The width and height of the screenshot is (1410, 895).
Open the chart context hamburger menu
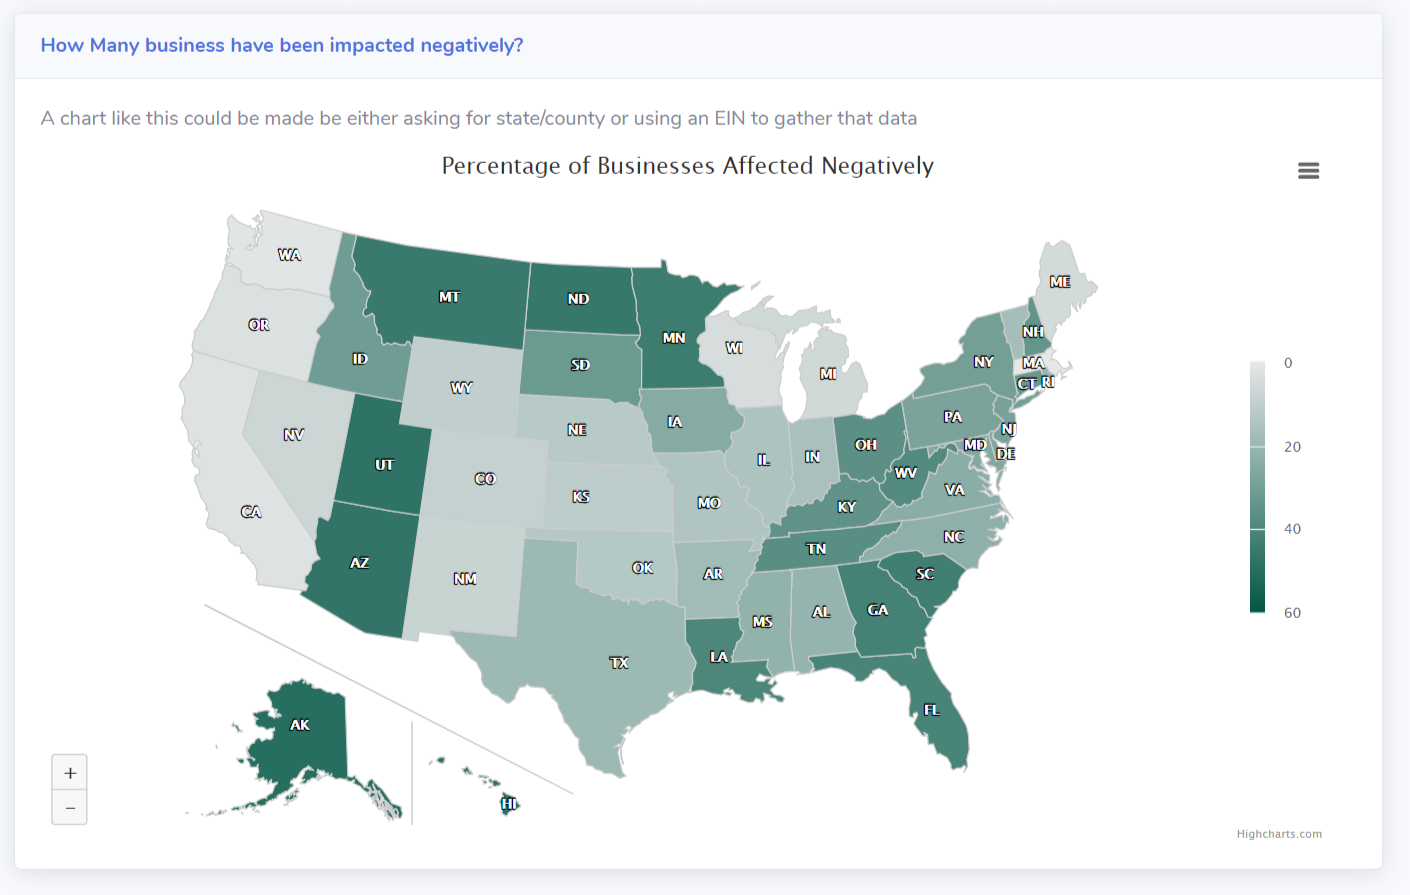point(1308,171)
